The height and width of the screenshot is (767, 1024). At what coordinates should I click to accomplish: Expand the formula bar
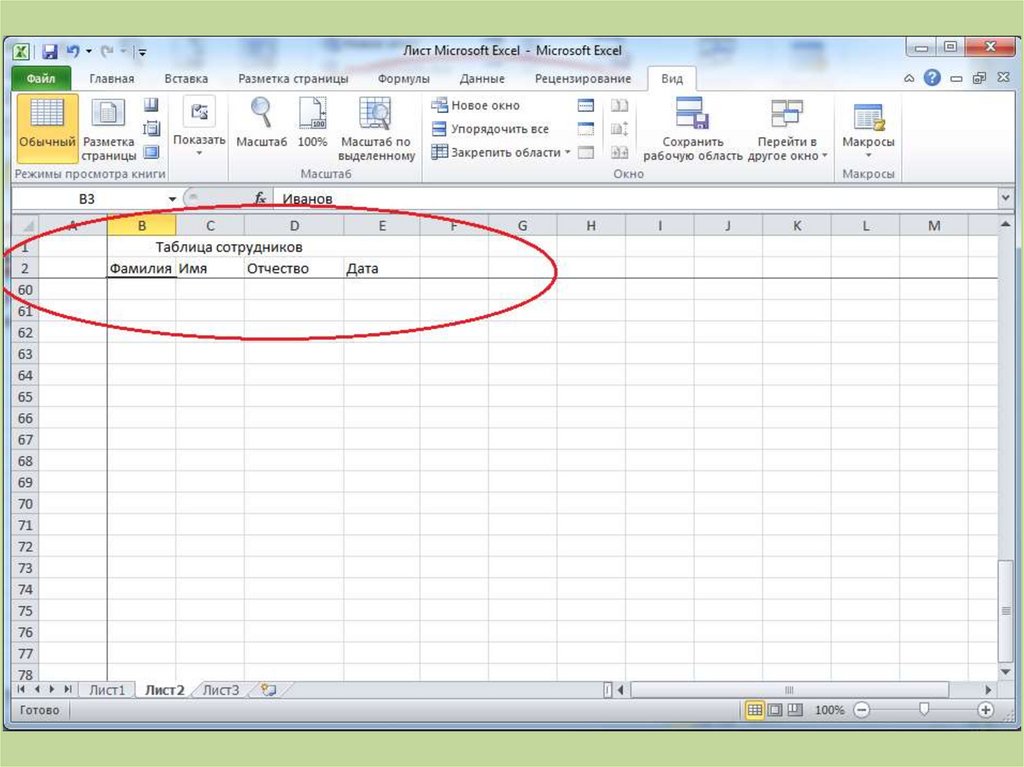point(1005,197)
